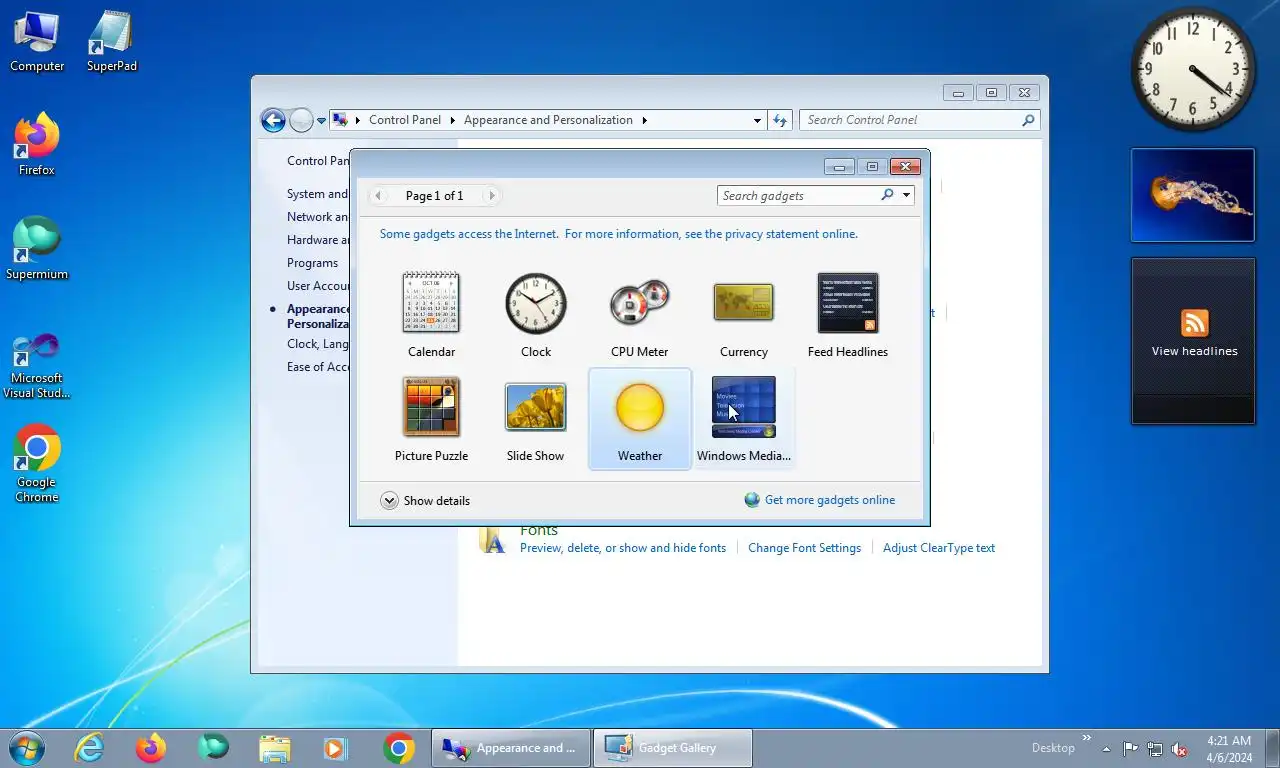
Task: Open Google Chrome desktop shortcut
Action: pyautogui.click(x=37, y=463)
